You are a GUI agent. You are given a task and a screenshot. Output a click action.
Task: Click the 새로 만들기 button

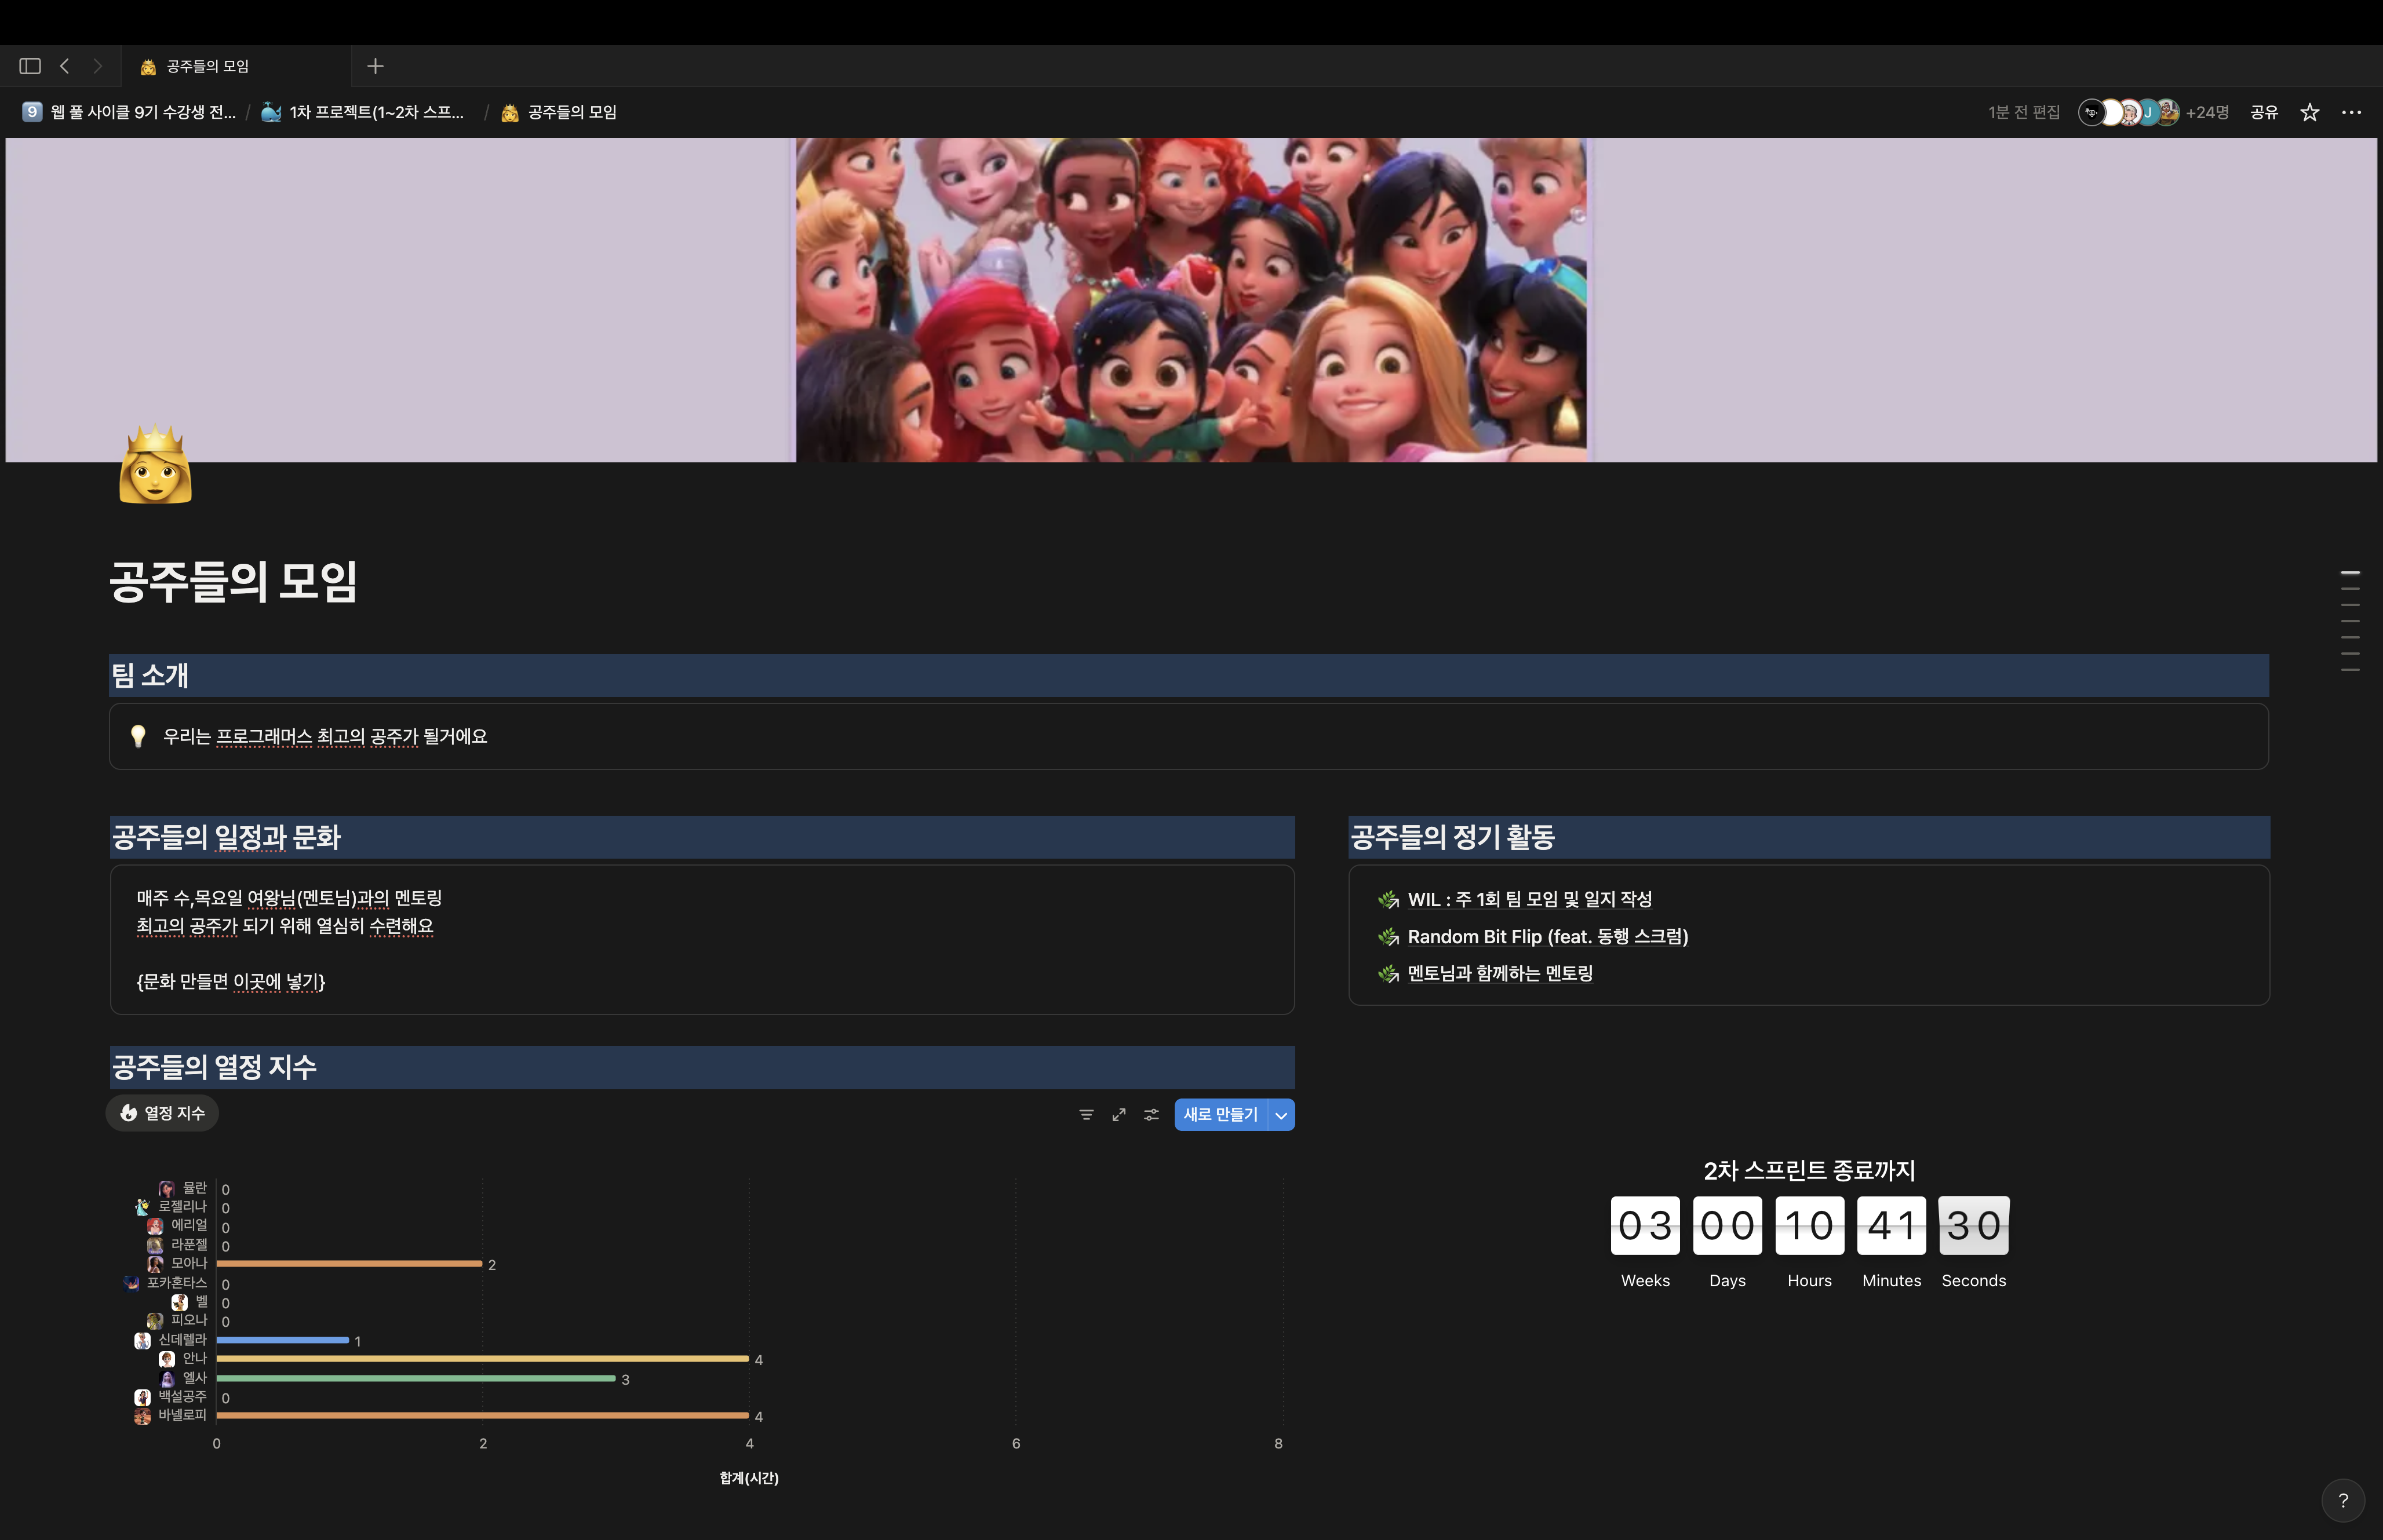(1220, 1115)
